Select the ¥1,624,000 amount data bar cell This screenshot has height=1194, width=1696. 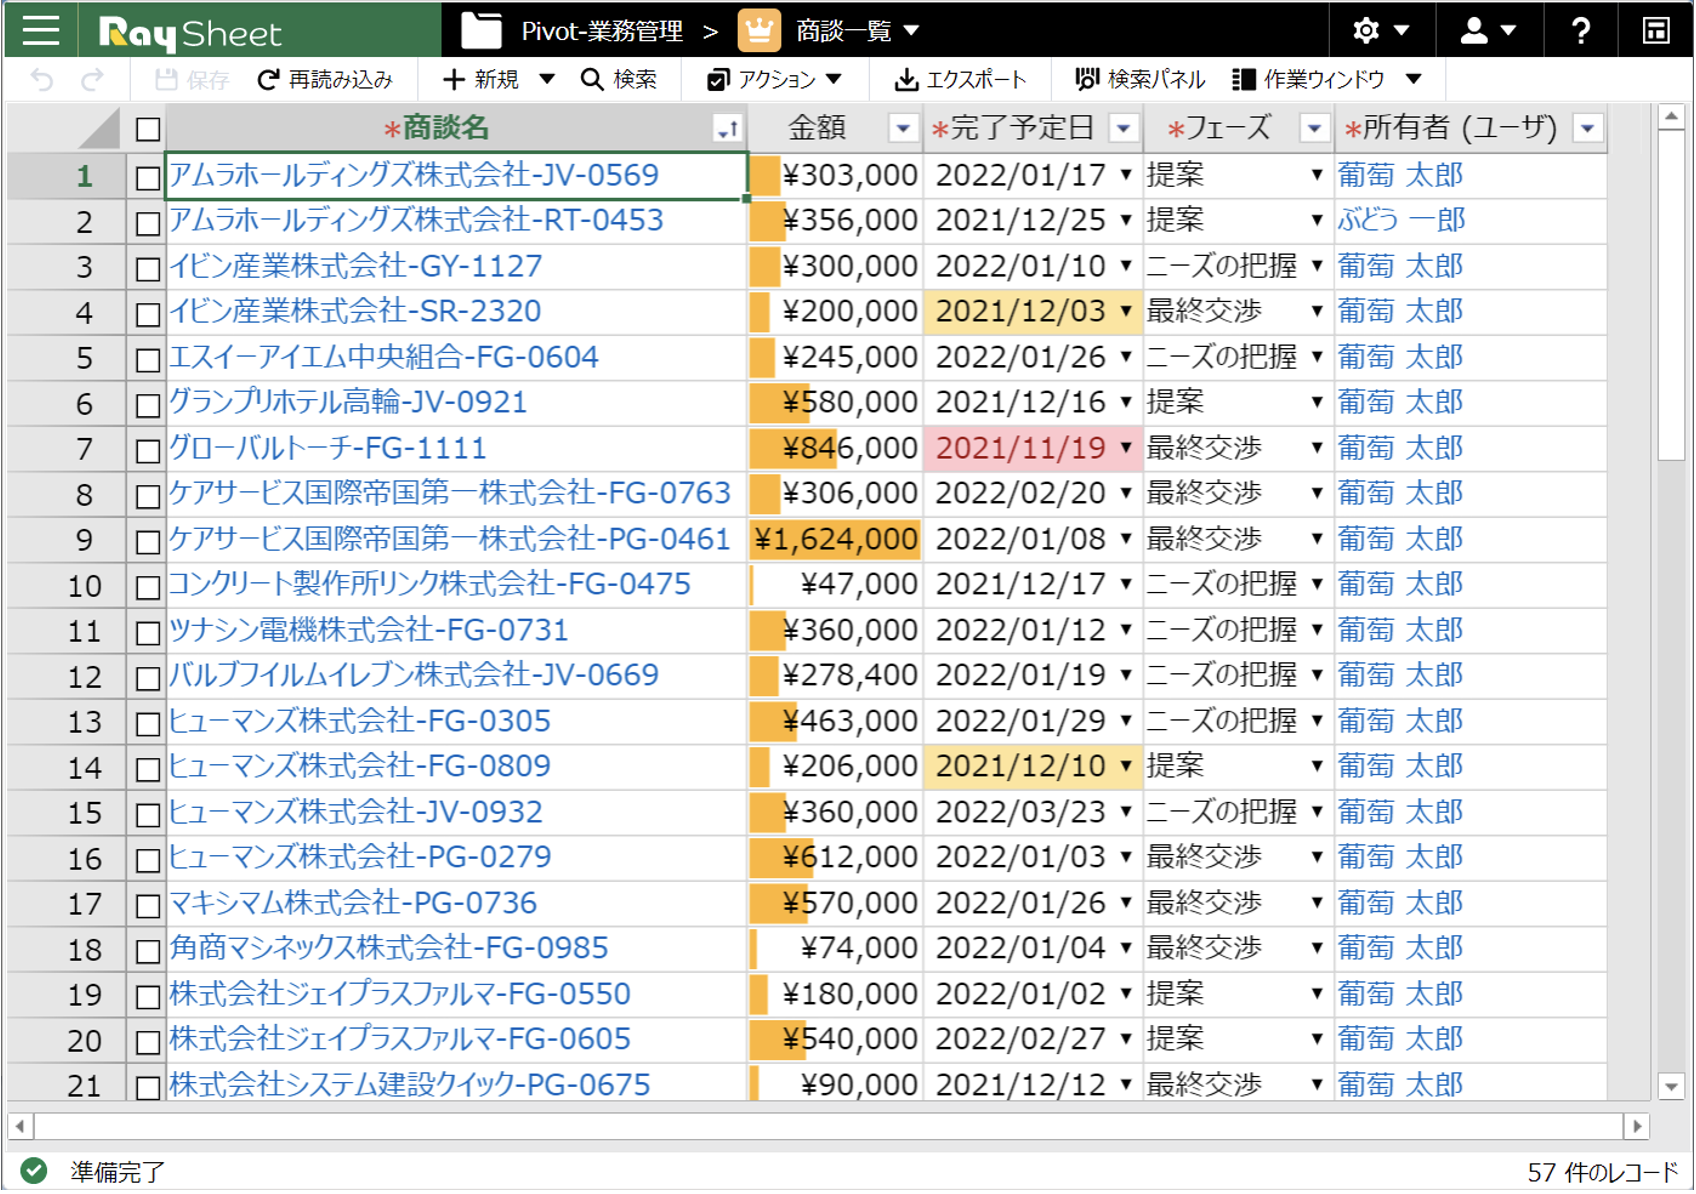click(835, 539)
